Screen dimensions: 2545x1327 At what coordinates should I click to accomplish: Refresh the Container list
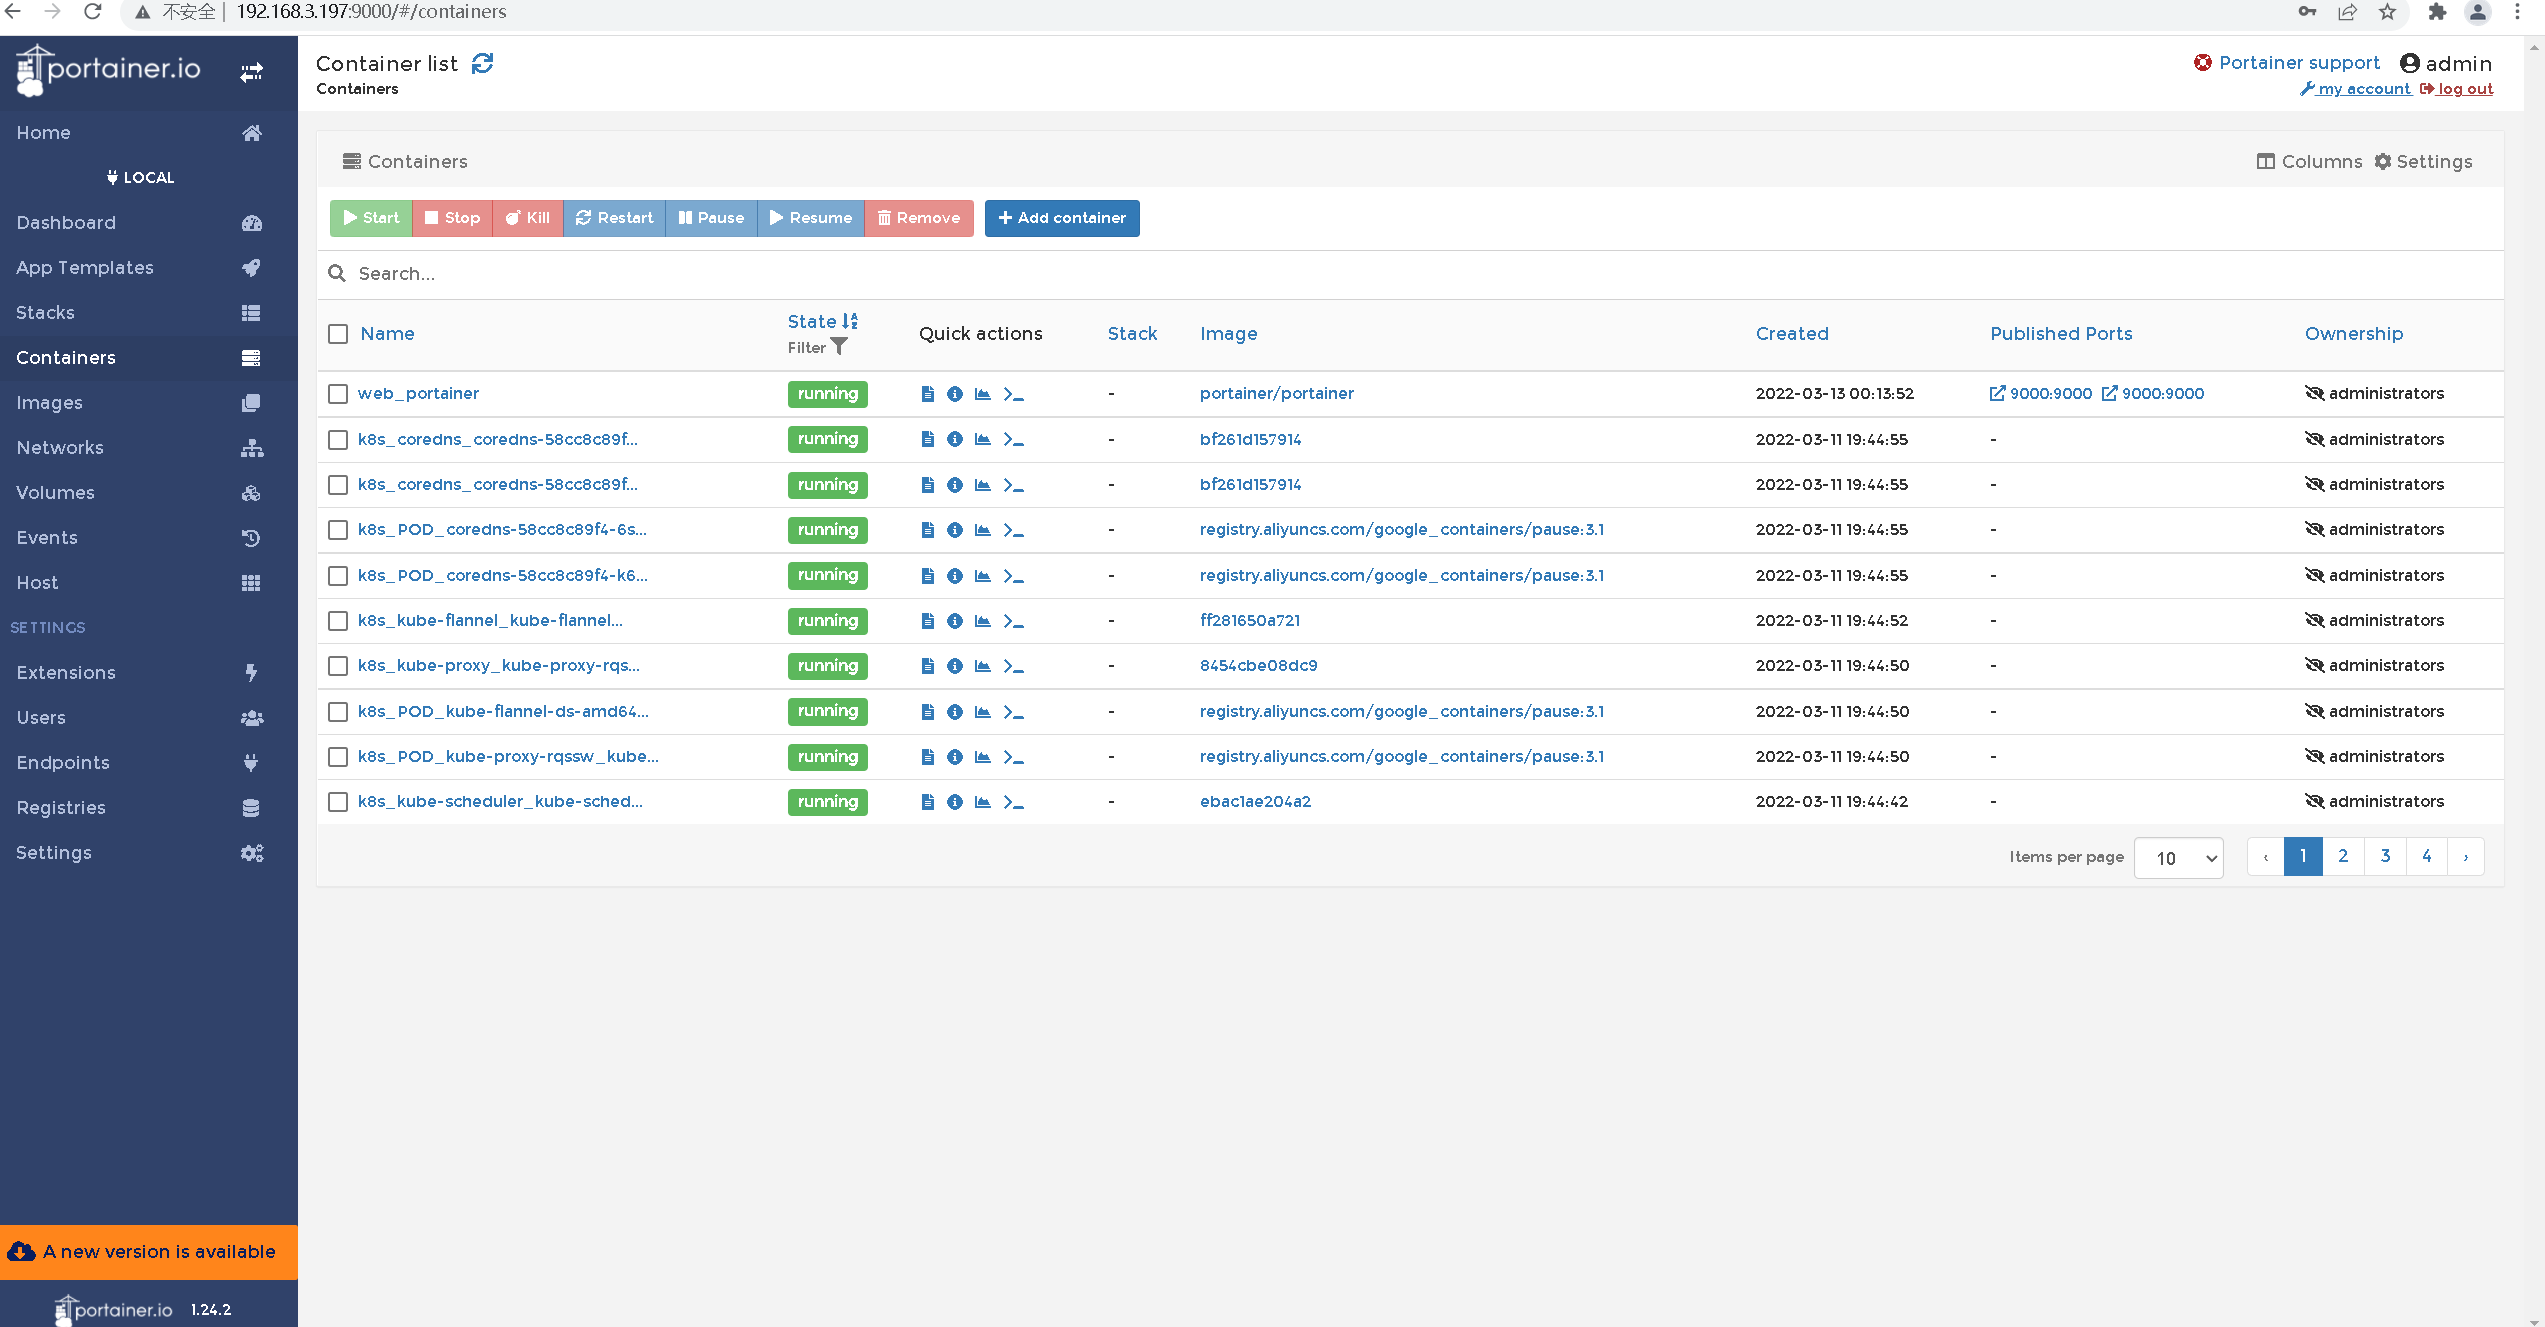point(483,64)
